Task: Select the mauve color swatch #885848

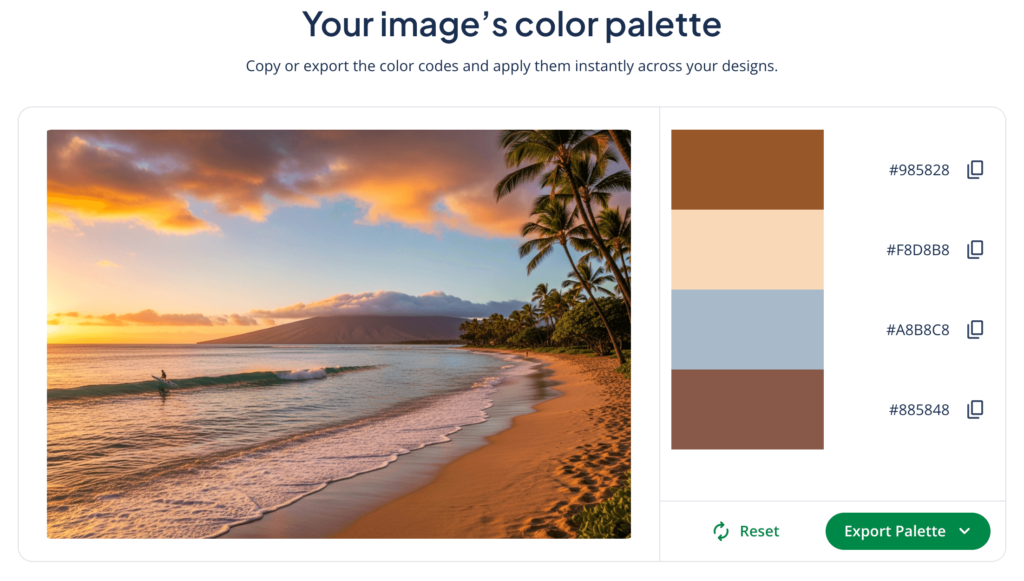Action: (747, 409)
